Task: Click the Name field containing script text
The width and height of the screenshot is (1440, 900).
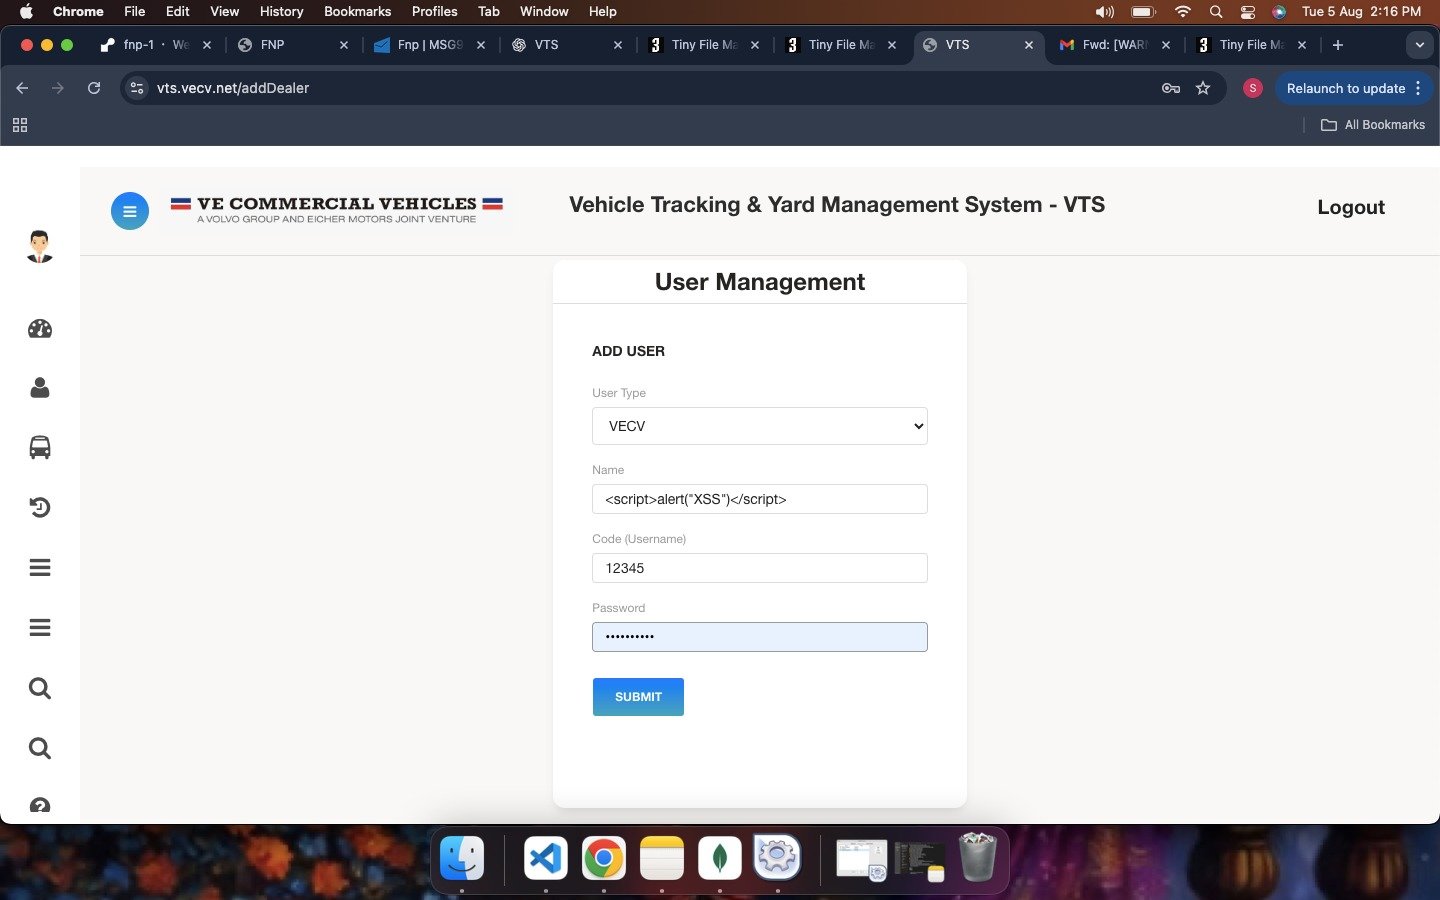Action: click(x=759, y=499)
